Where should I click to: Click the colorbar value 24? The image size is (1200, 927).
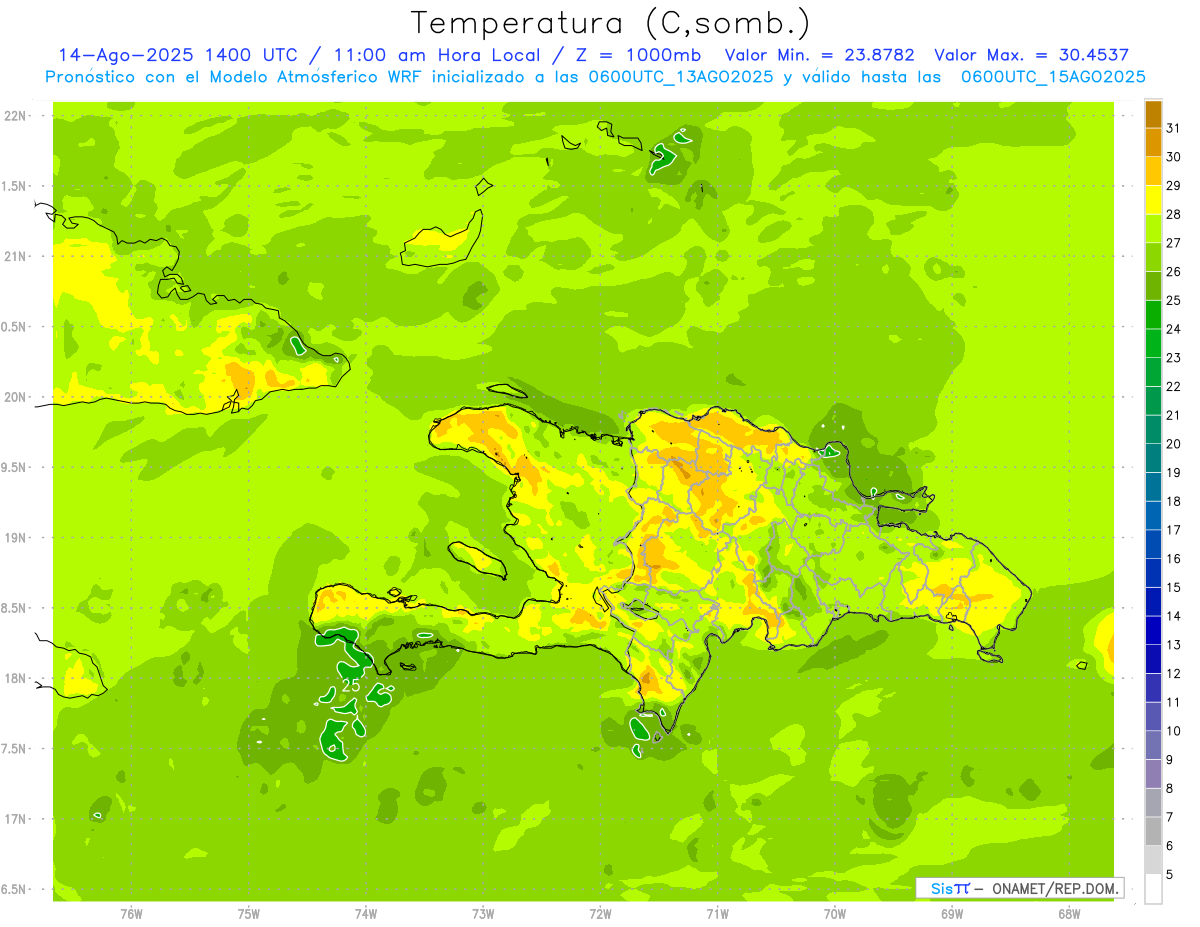pos(1174,329)
